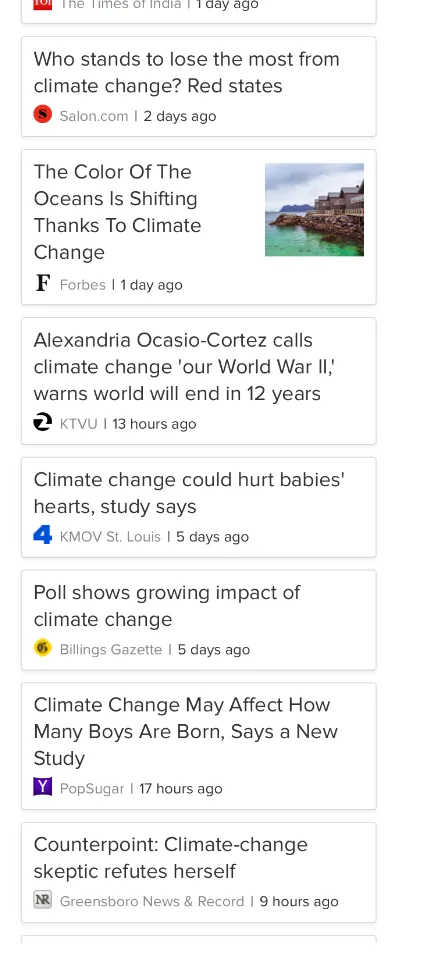The image size is (435, 960).
Task: Click the Greensboro News & Record icon
Action: [42, 899]
